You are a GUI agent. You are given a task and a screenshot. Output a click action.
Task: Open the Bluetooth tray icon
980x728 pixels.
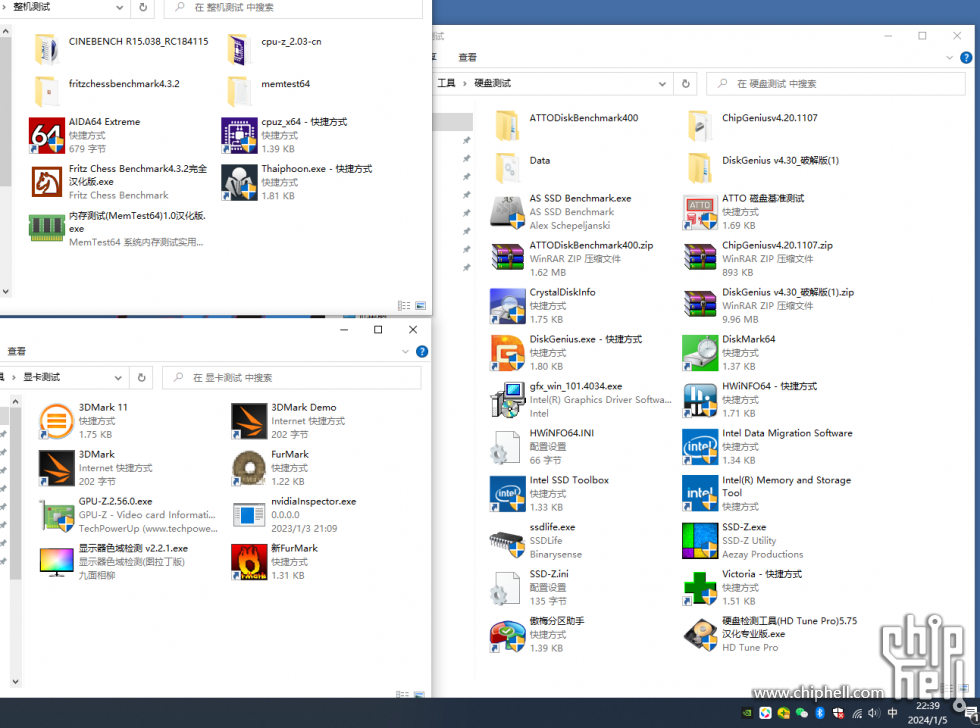click(820, 713)
